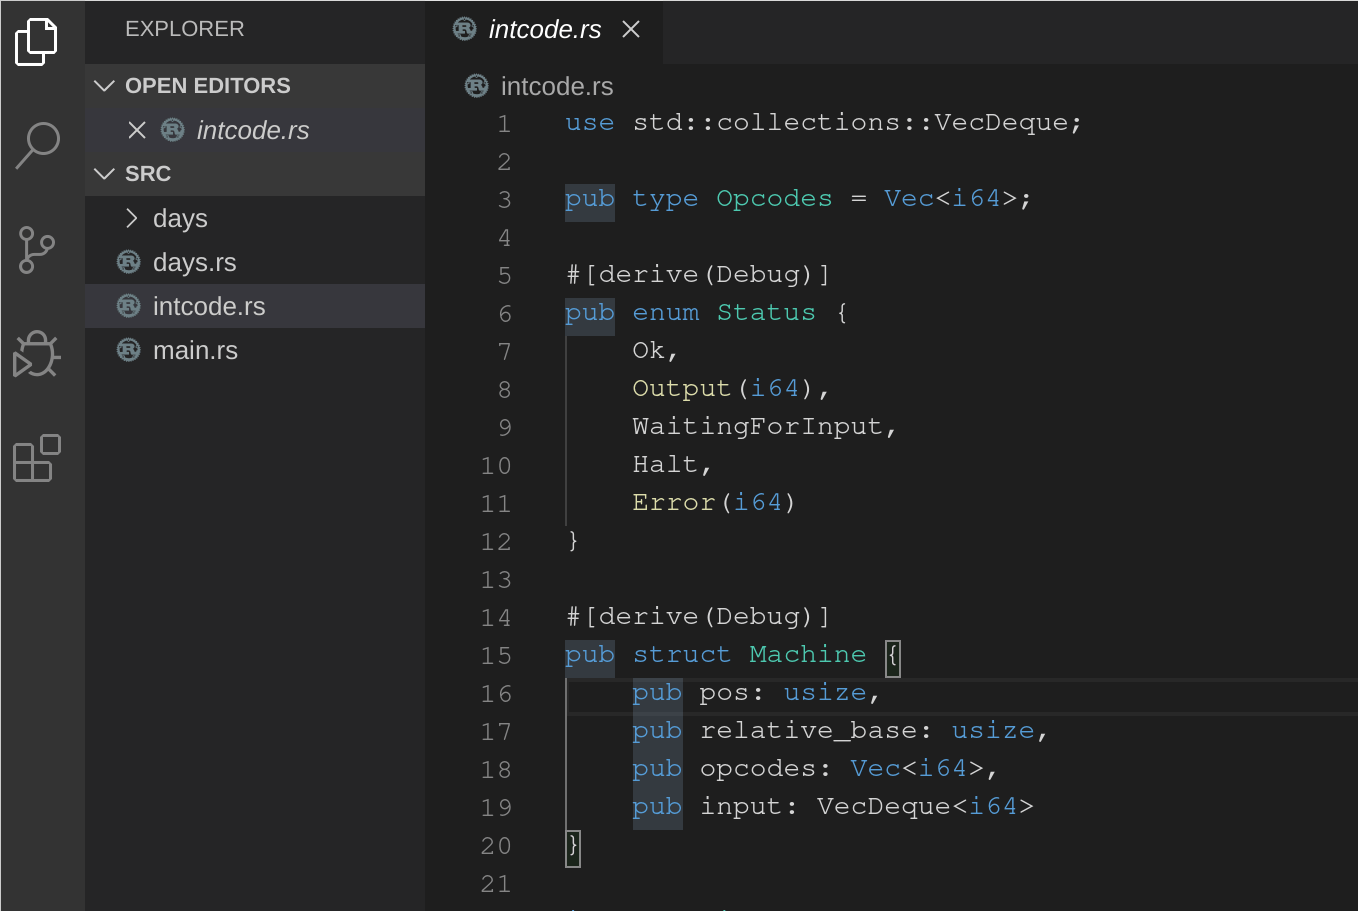The height and width of the screenshot is (911, 1358).
Task: Click the Rust icon next to main.rs
Action: tap(127, 350)
